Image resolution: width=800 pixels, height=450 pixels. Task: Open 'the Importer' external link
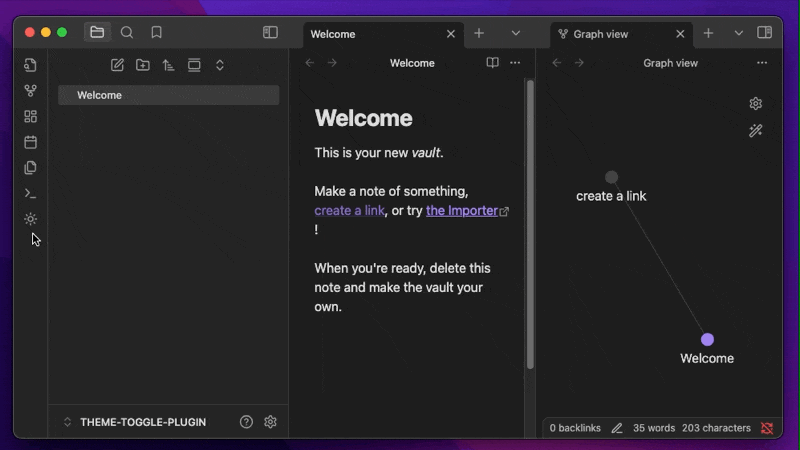coord(462,211)
